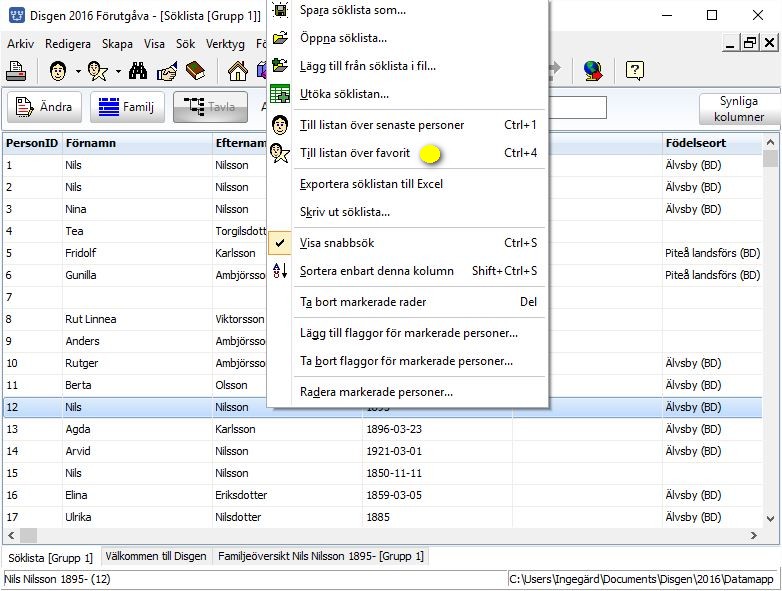Choose Utöka söklistan... menu item
Image resolution: width=782 pixels, height=591 pixels.
[408, 94]
